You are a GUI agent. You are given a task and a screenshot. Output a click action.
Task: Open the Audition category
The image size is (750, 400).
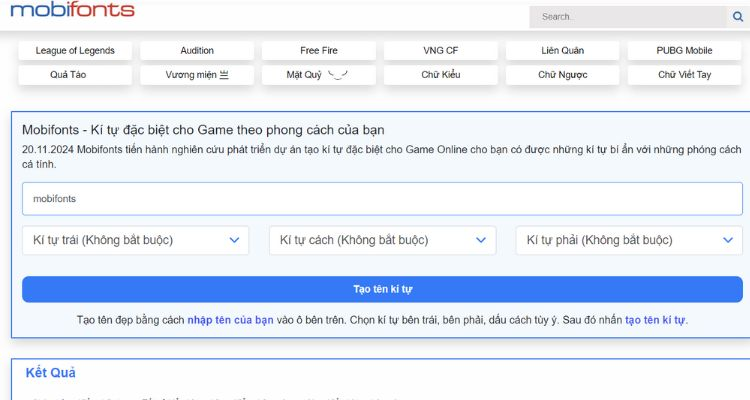(197, 51)
